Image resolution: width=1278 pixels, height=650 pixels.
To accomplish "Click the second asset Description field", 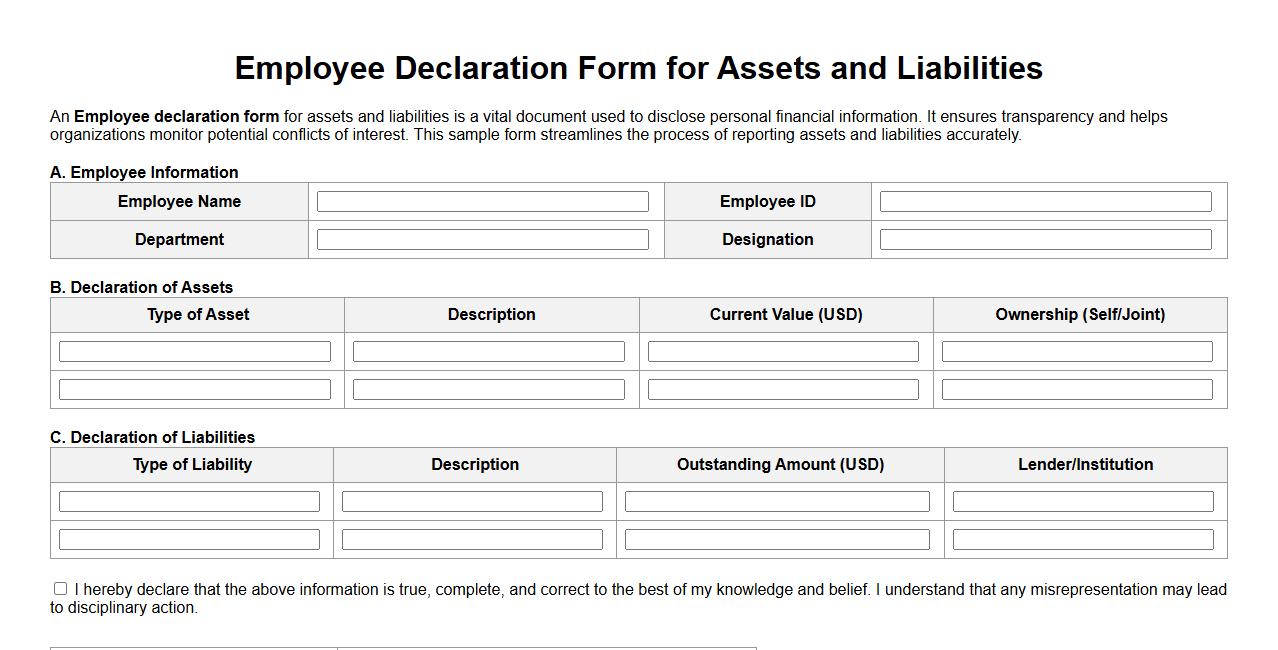I will click(487, 388).
